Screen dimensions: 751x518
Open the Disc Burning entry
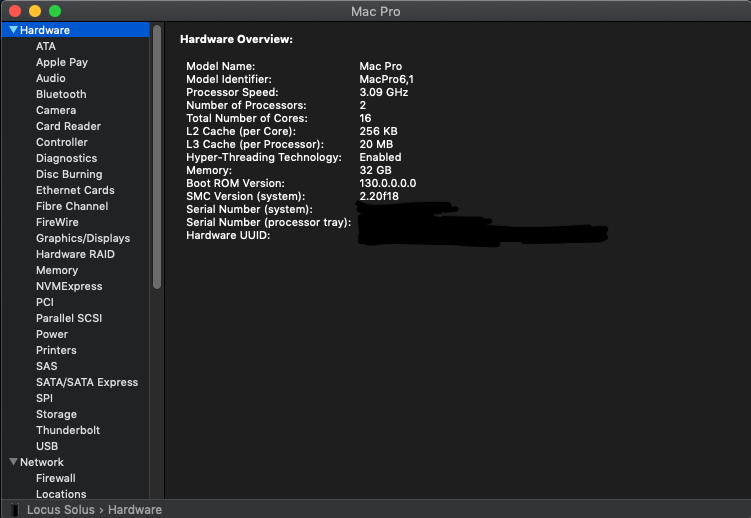[x=69, y=174]
